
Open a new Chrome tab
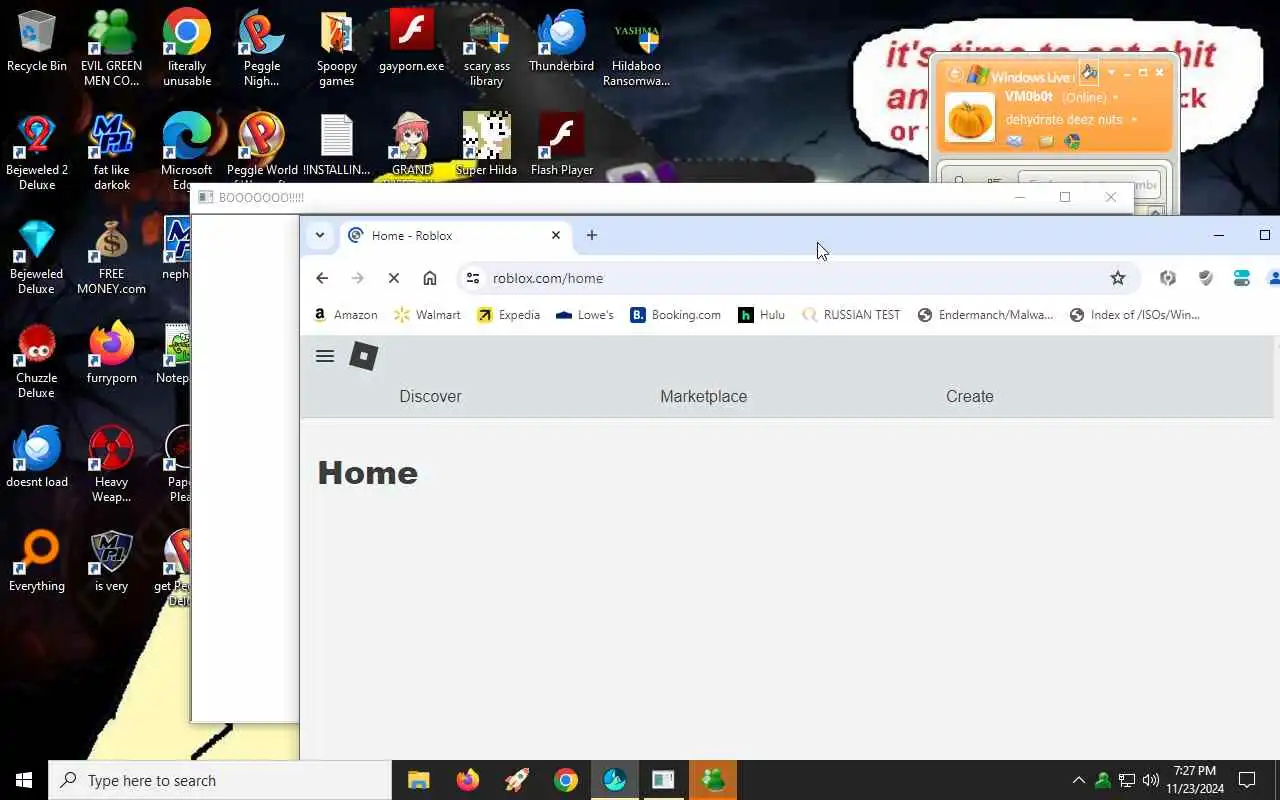pos(592,235)
